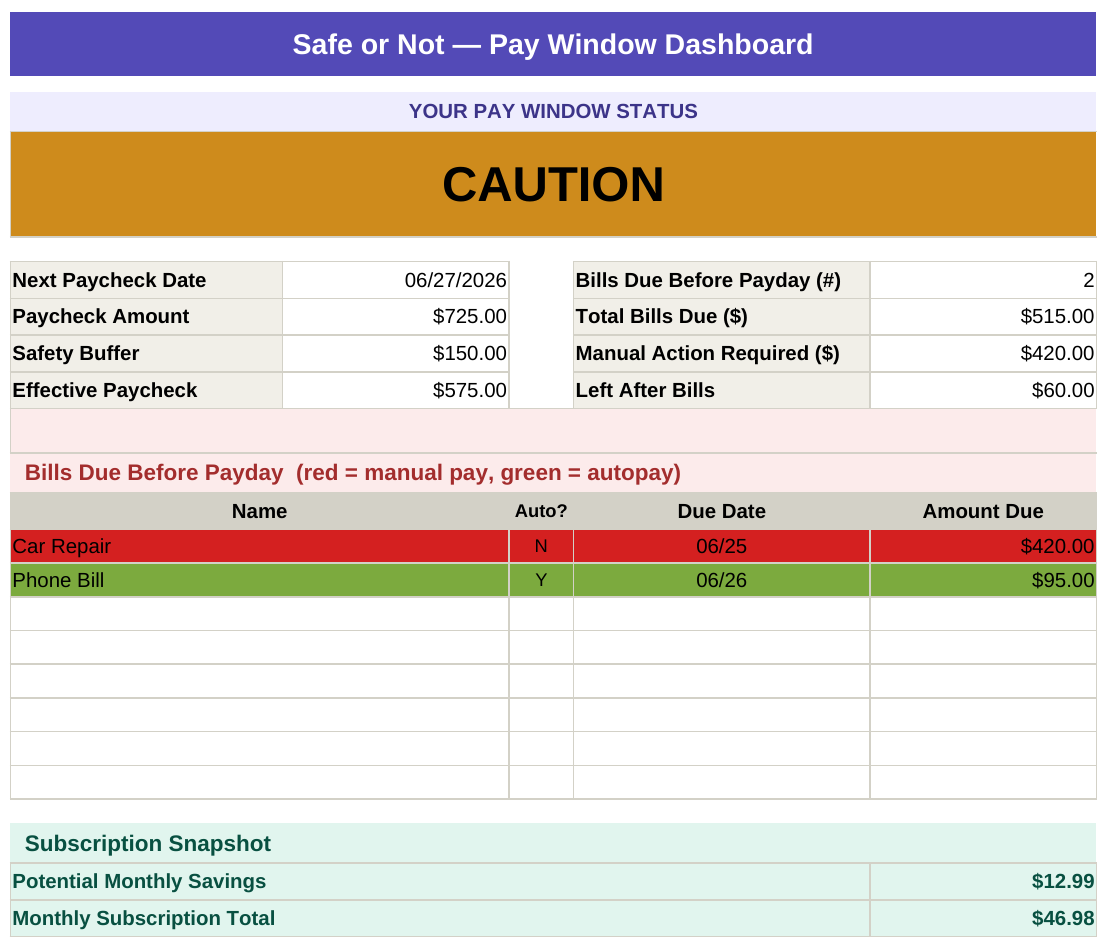Click the 'Subscription Snapshot' heading
Screen dimensions: 1110x951
553,843
